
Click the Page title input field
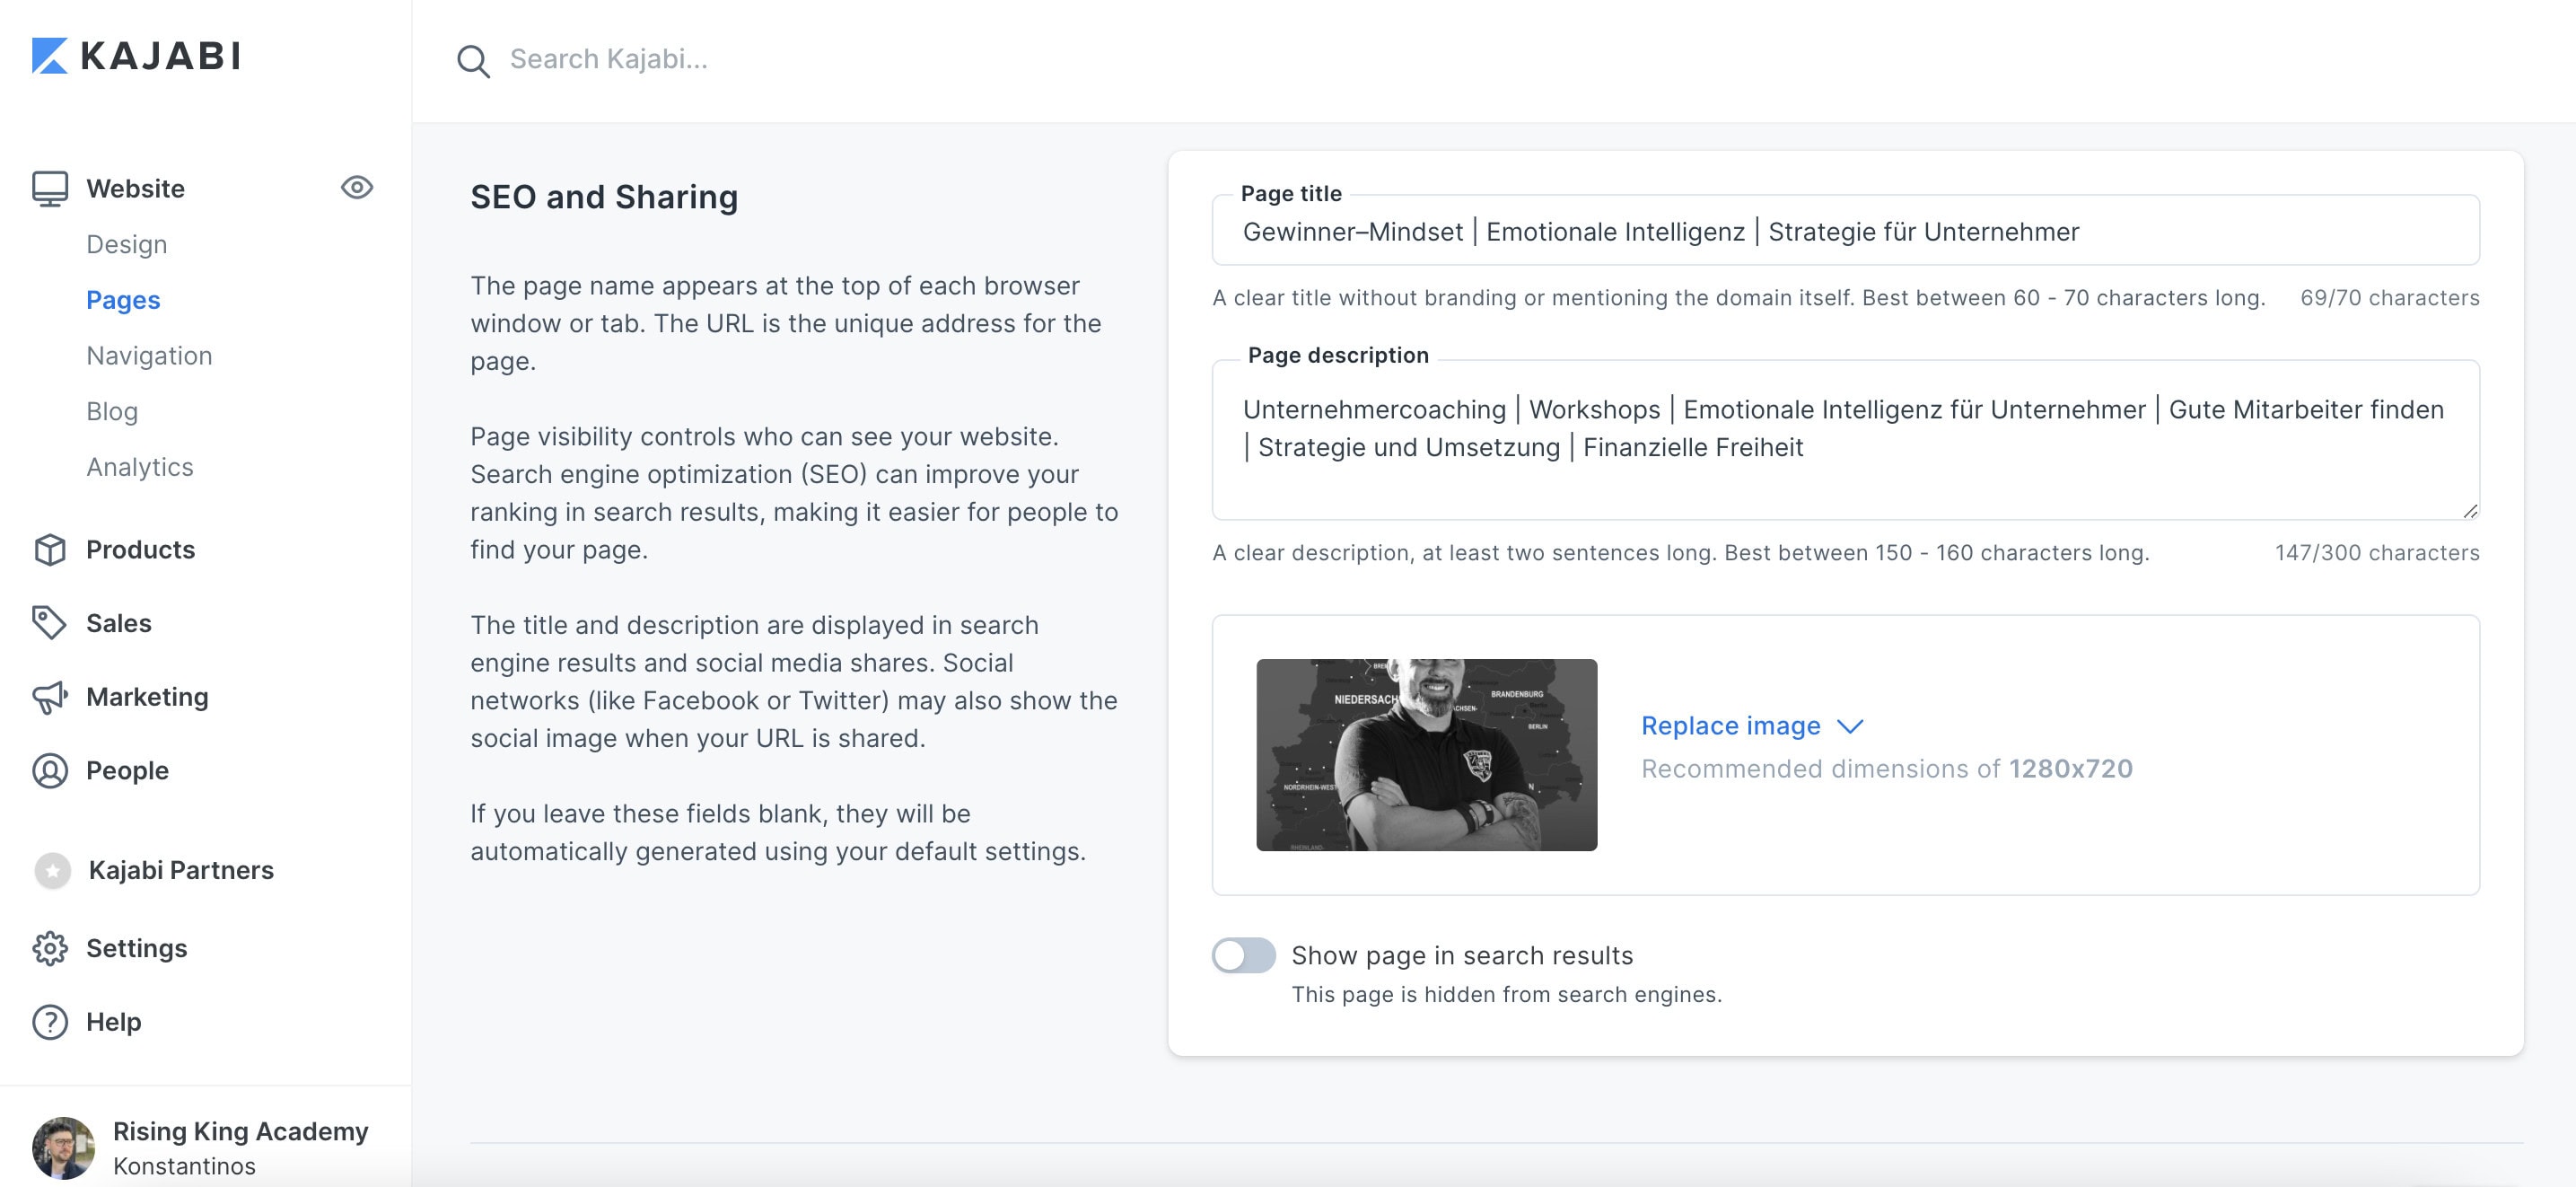(x=1845, y=231)
